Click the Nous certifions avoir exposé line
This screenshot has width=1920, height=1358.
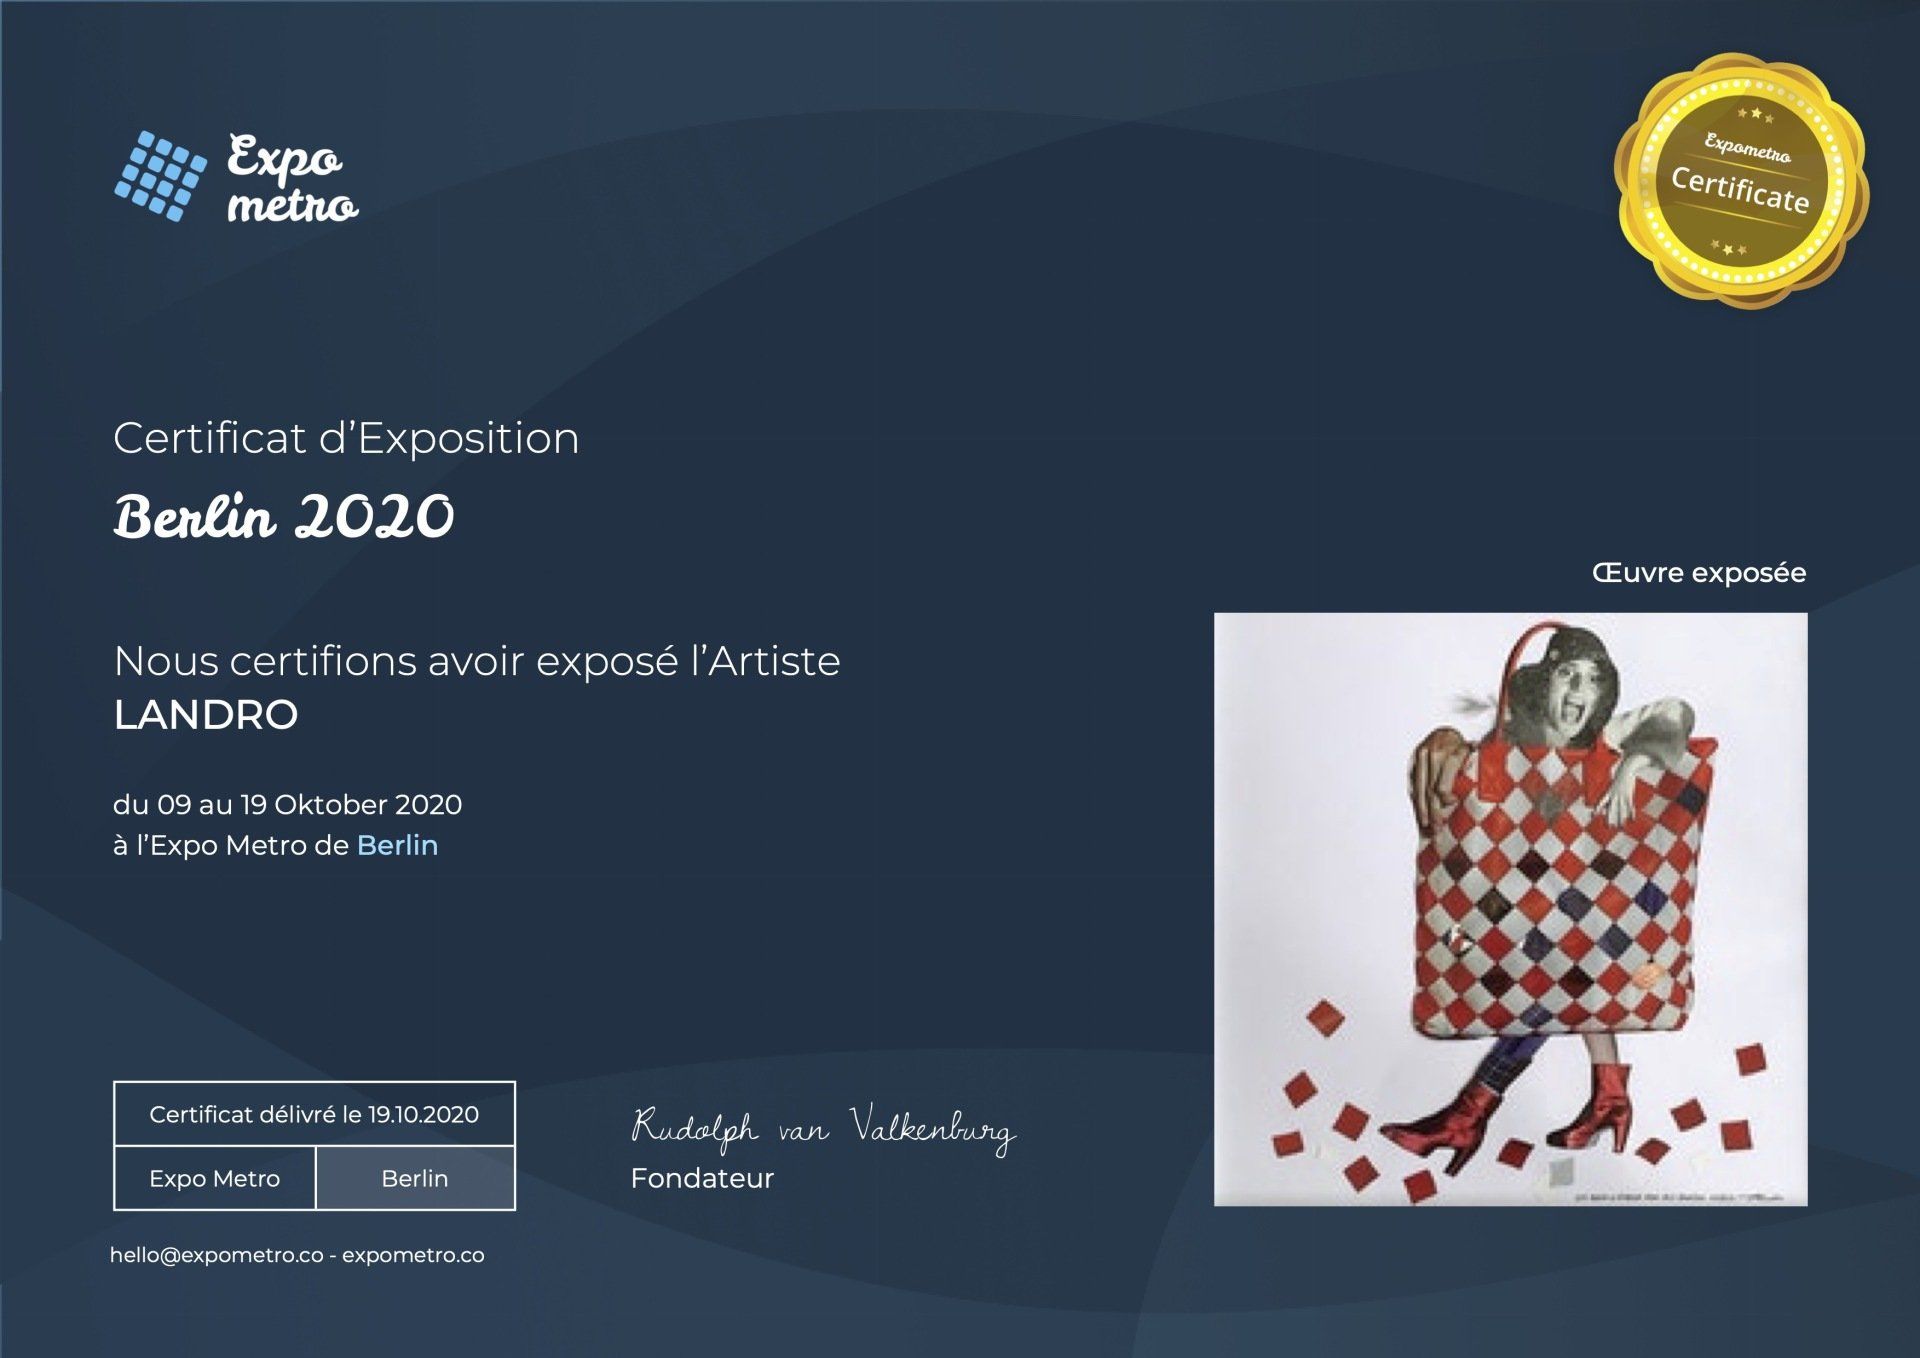pyautogui.click(x=476, y=661)
